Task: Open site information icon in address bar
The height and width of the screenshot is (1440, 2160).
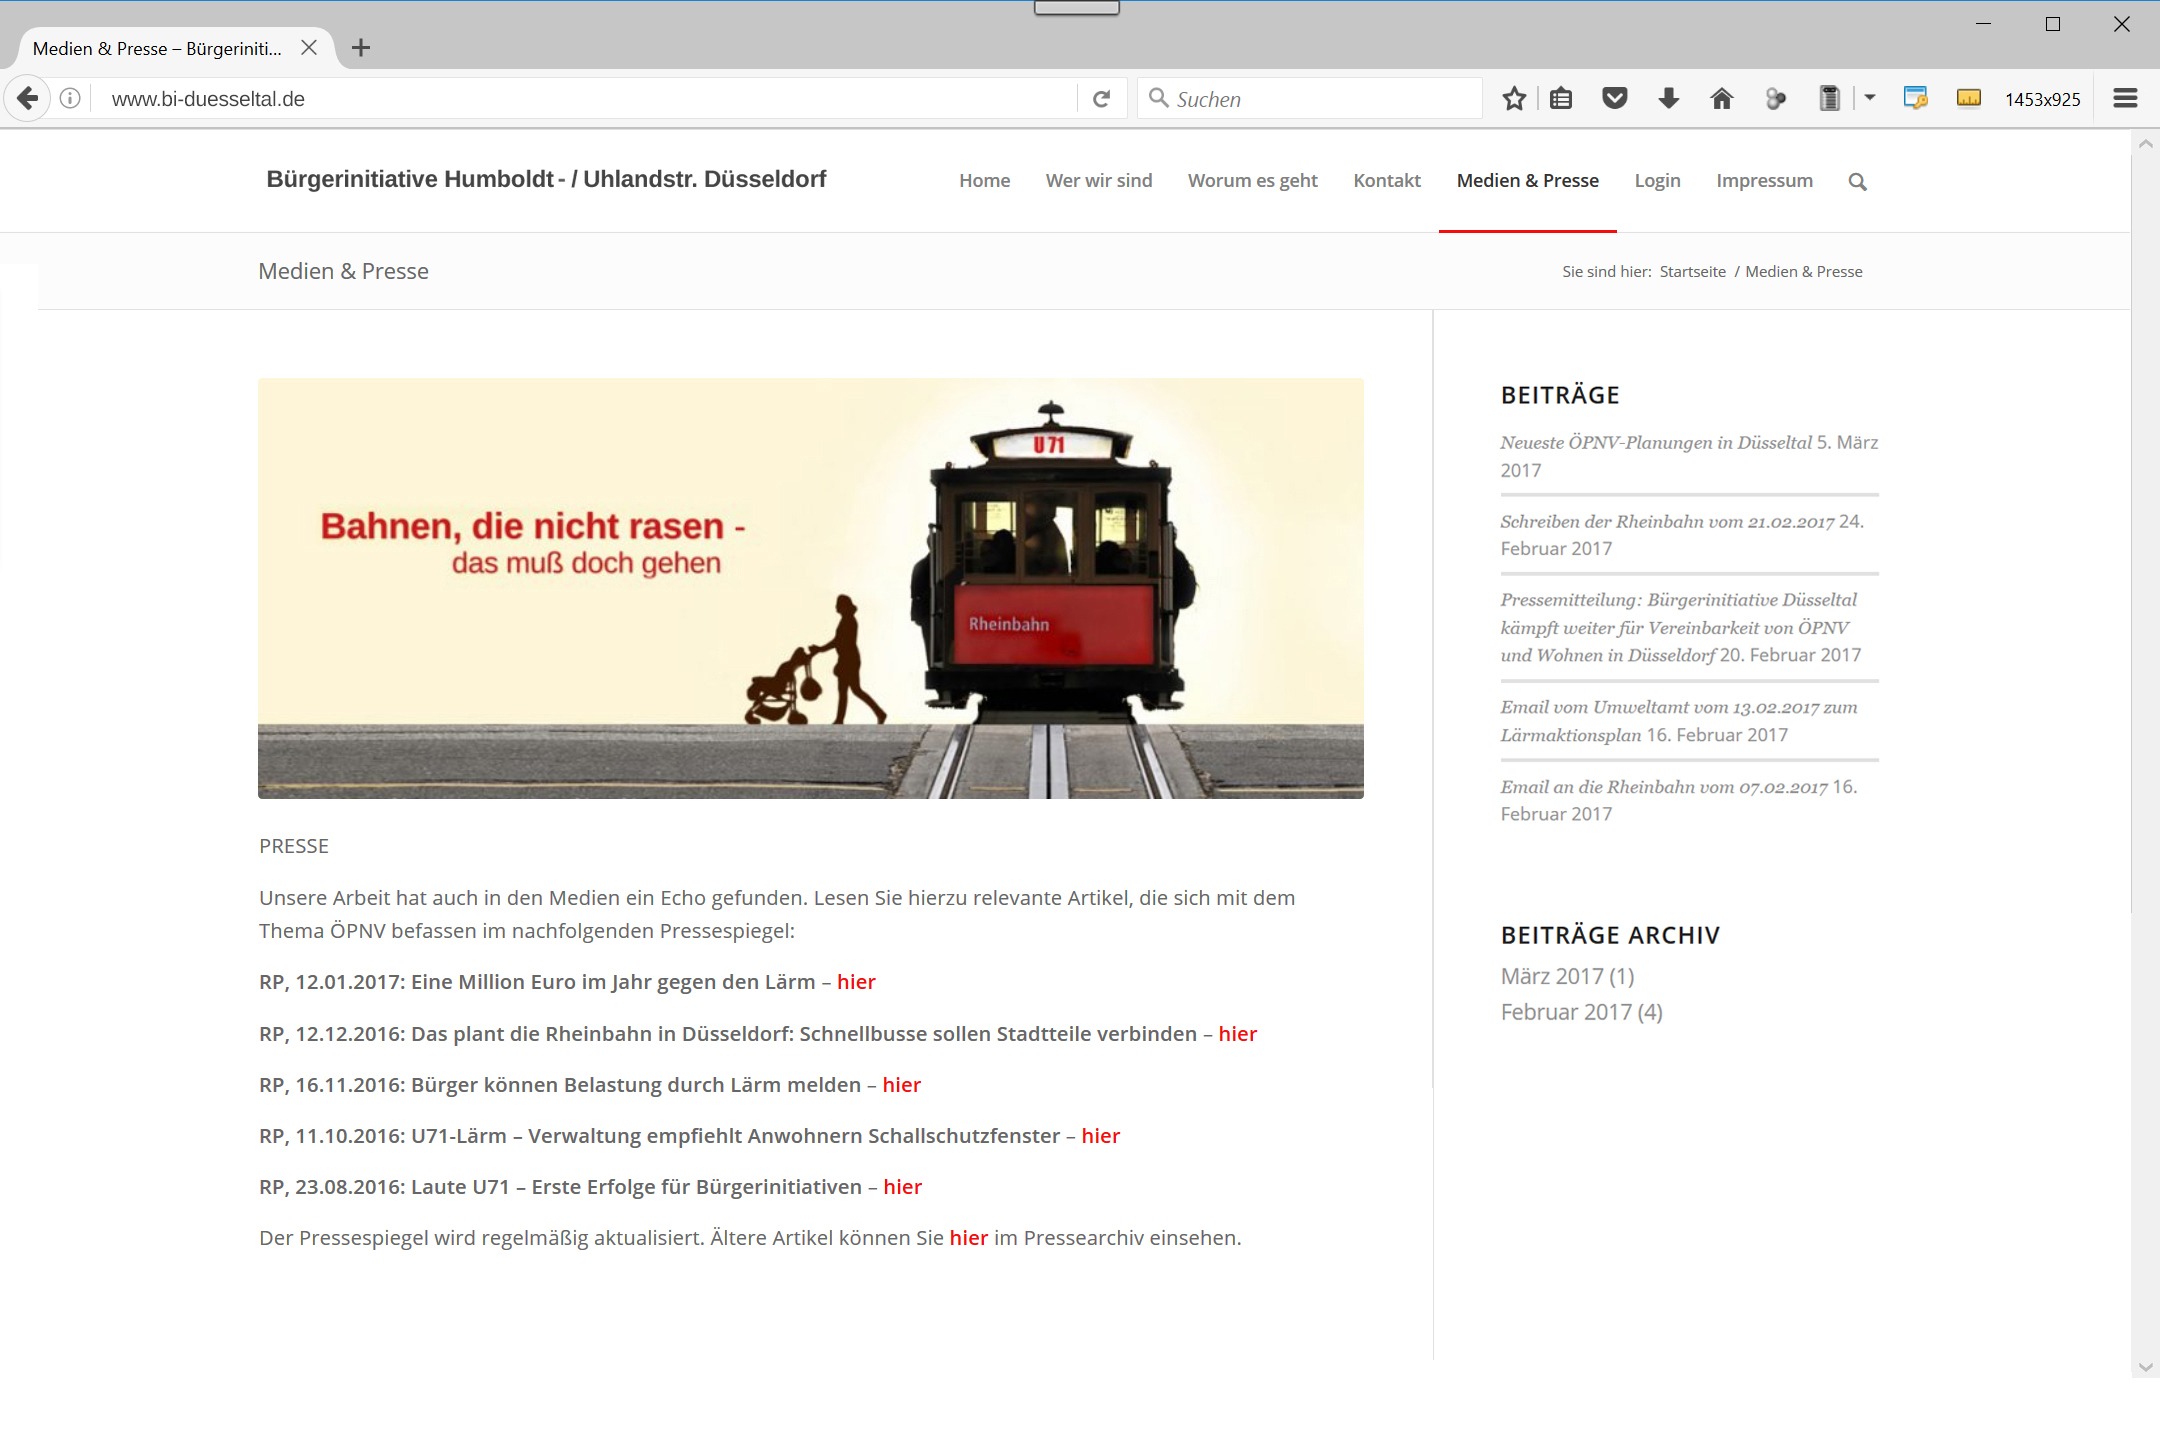Action: click(x=70, y=98)
